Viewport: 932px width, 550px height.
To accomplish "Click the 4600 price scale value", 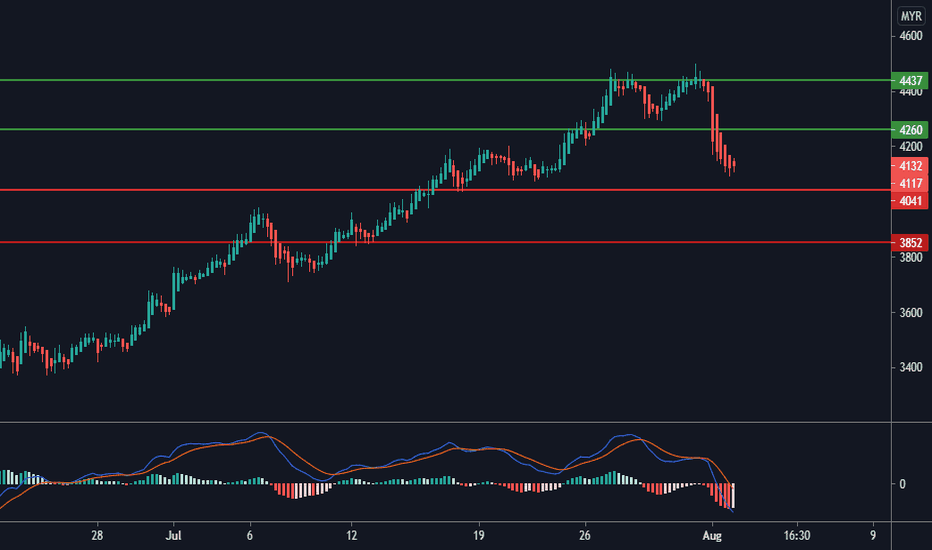I will [x=911, y=36].
